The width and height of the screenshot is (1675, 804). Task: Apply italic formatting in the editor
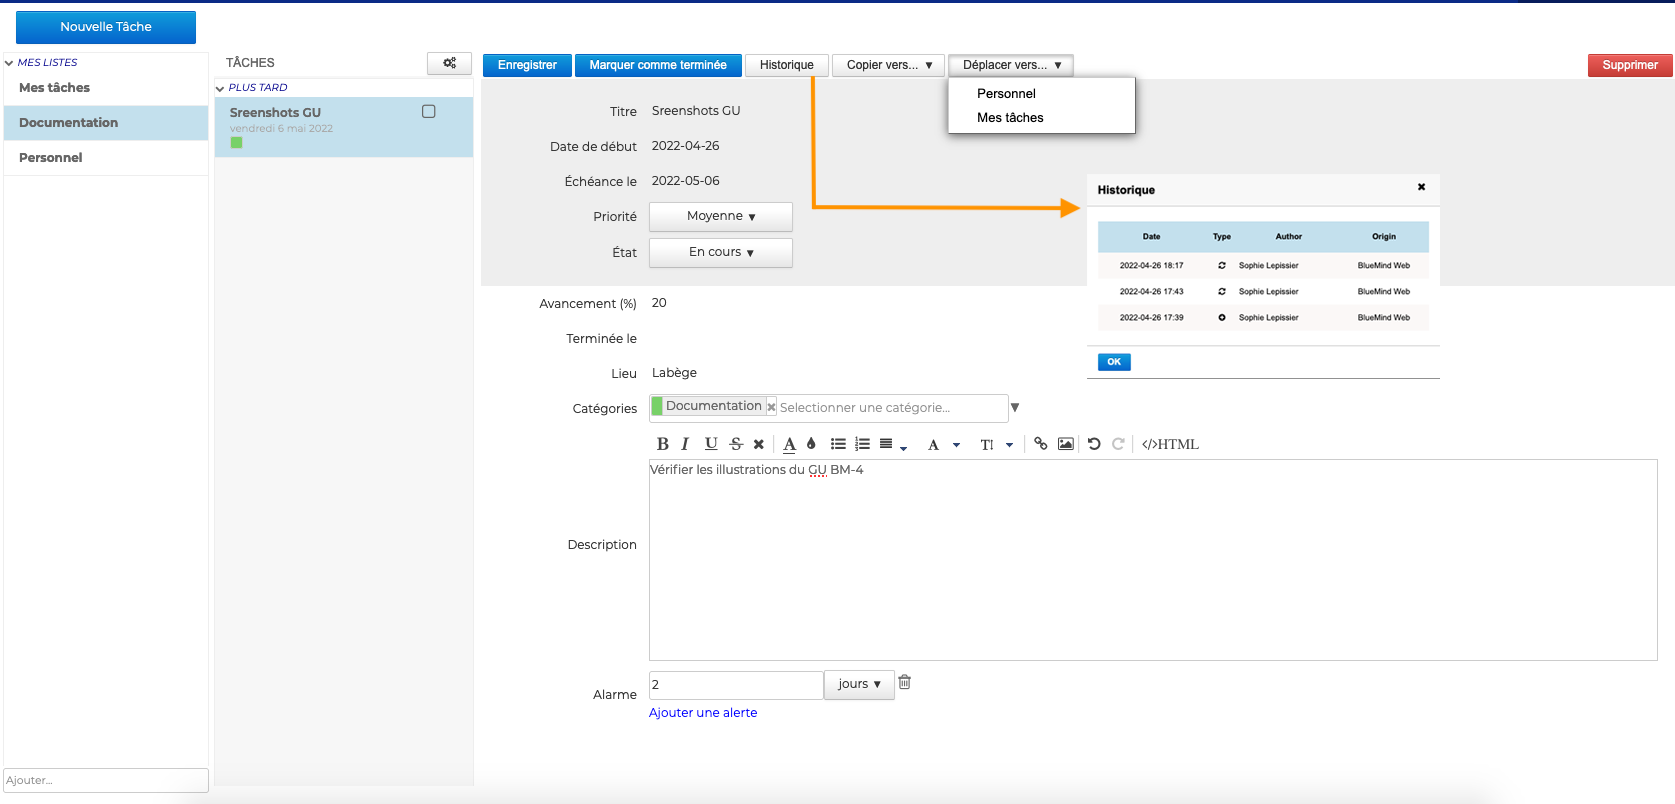pos(685,444)
